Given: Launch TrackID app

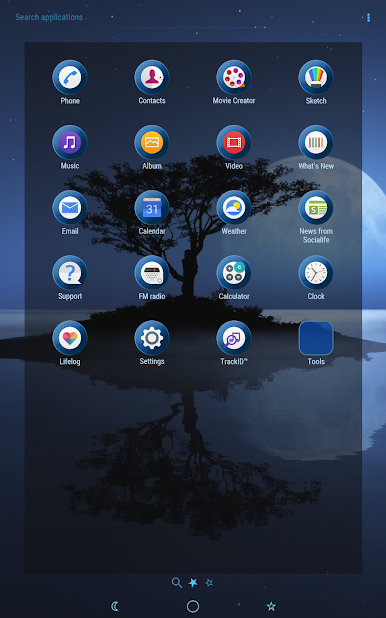Looking at the screenshot, I should 234,338.
